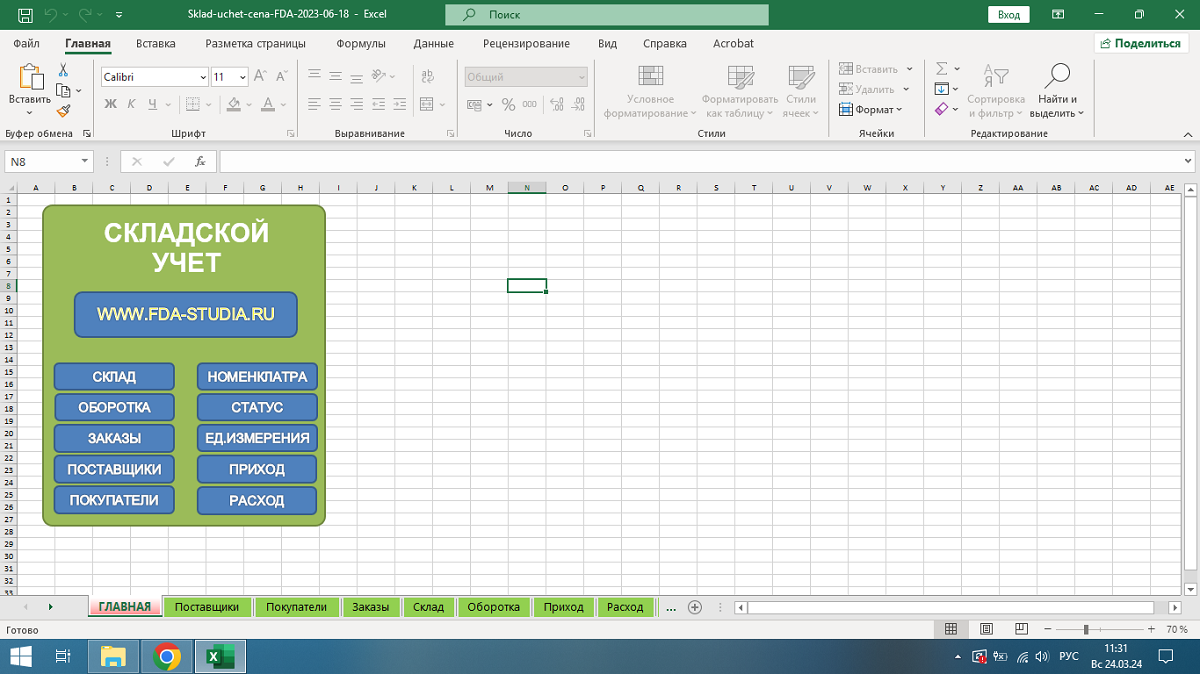Expand the Name Box N8 dropdown
This screenshot has width=1200, height=674.
pos(85,161)
